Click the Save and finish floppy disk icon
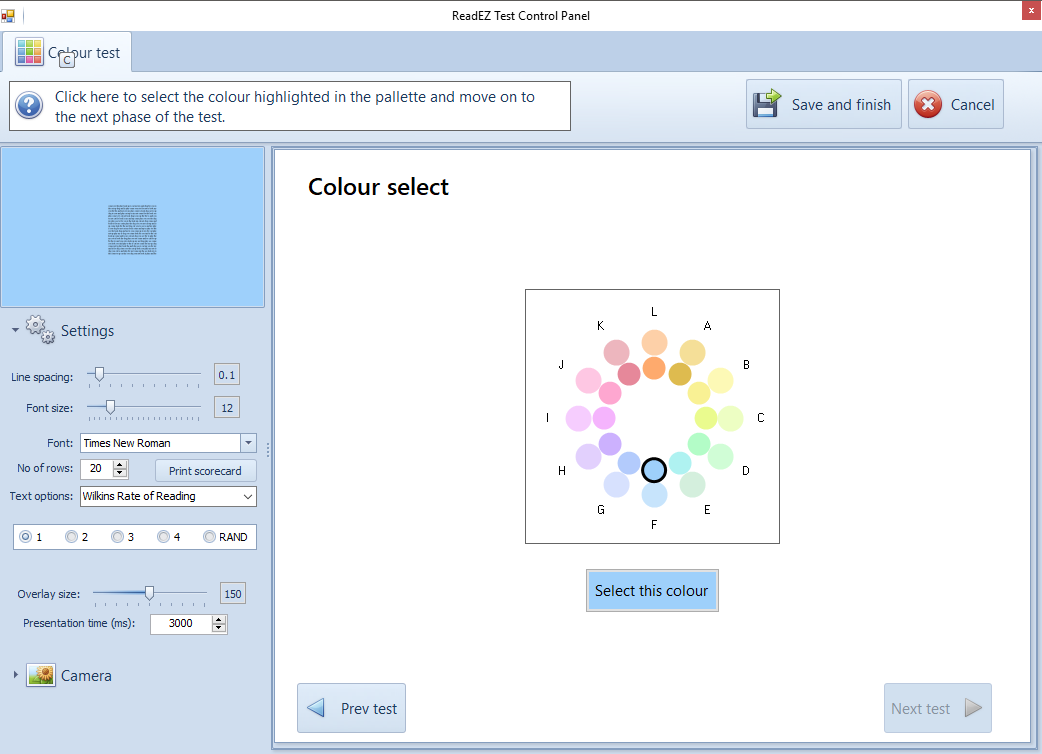 click(x=767, y=104)
